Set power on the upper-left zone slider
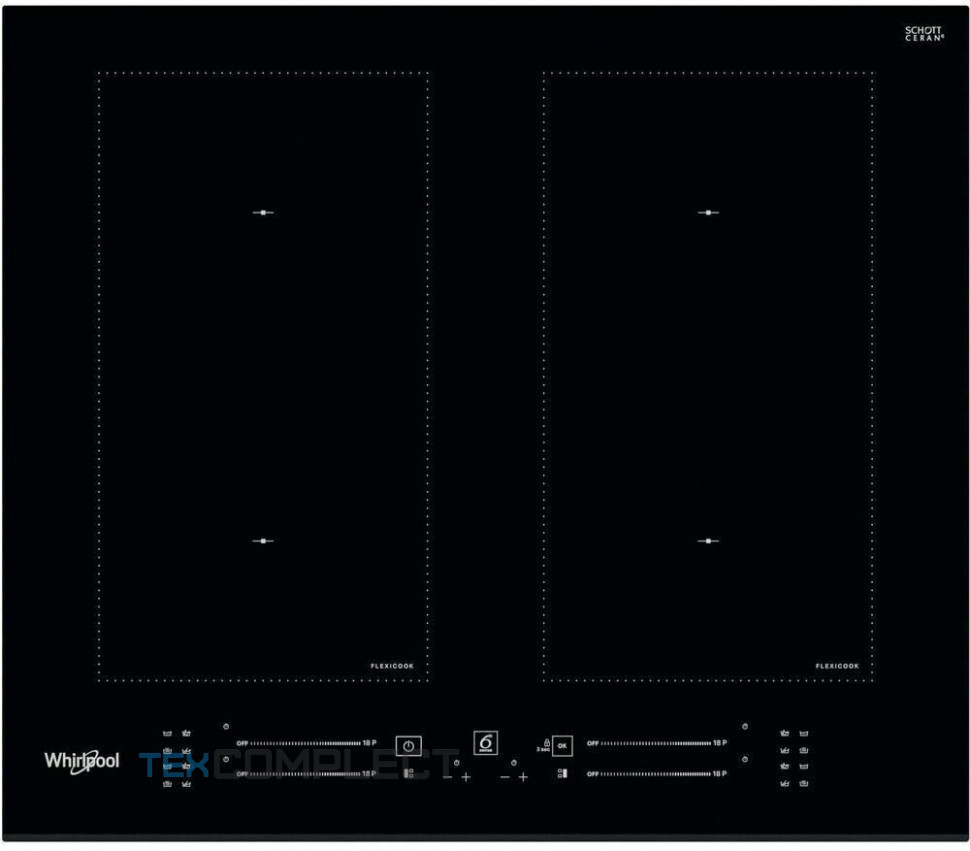The height and width of the screenshot is (851, 970). coord(306,743)
